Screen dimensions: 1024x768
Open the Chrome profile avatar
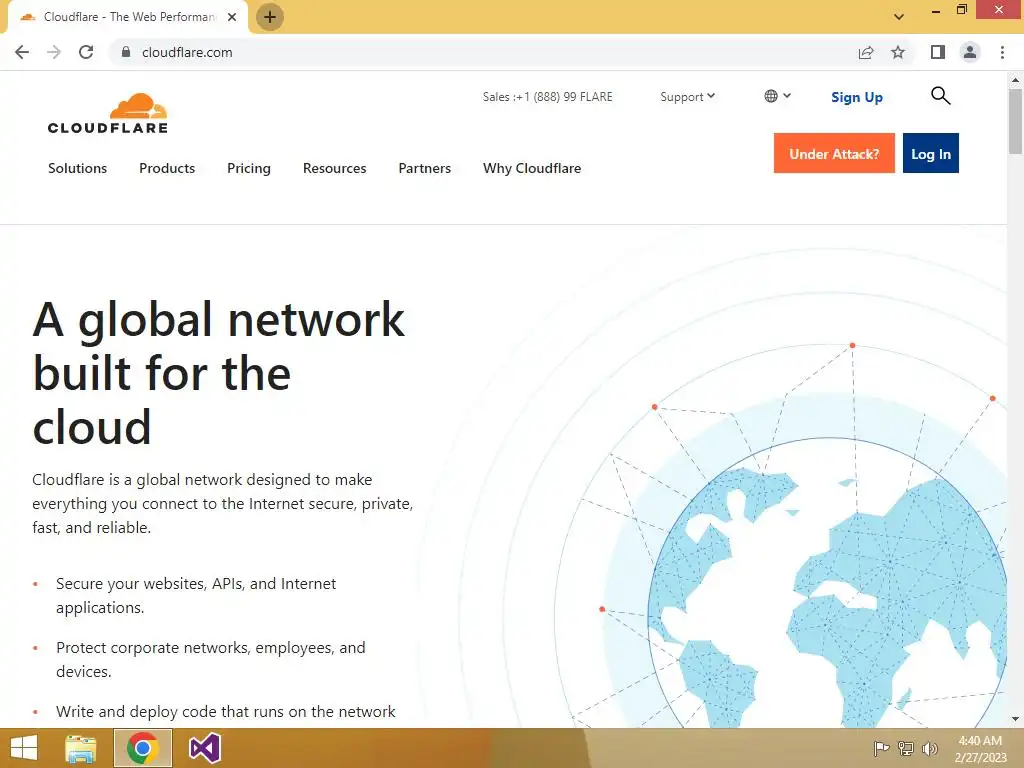[970, 52]
